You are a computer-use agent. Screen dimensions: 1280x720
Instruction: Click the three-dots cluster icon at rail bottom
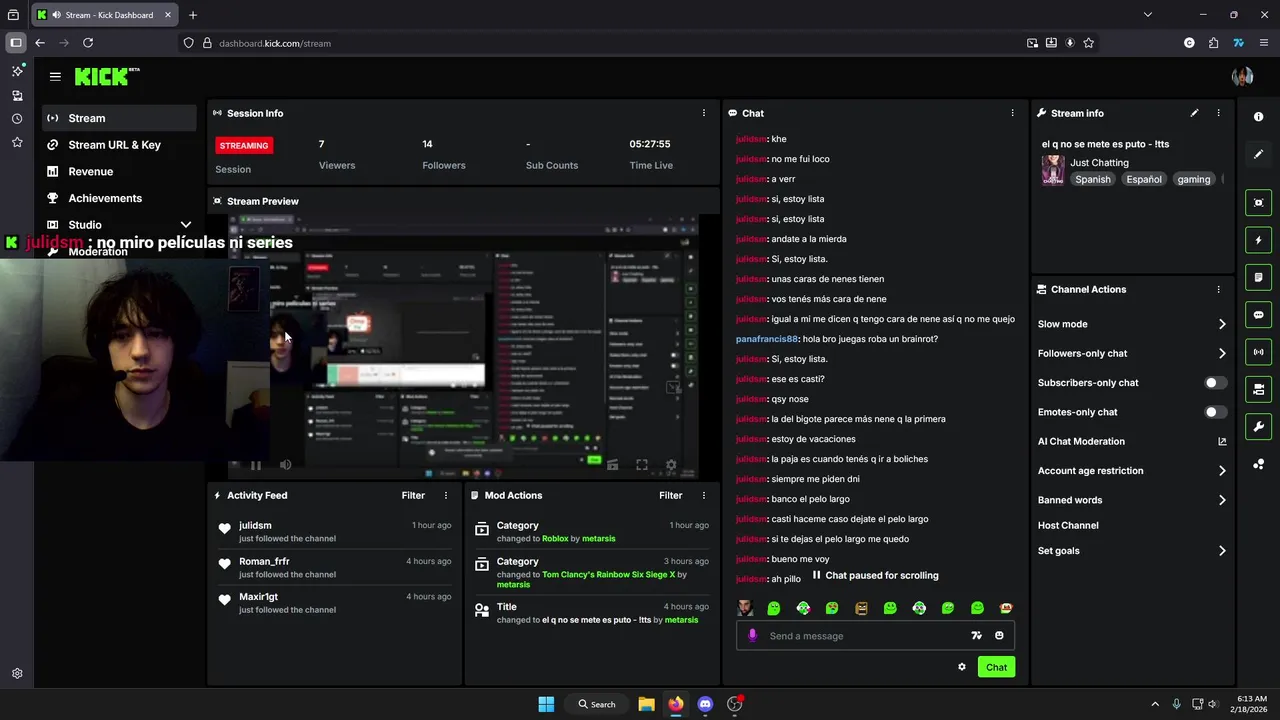pos(1258,464)
